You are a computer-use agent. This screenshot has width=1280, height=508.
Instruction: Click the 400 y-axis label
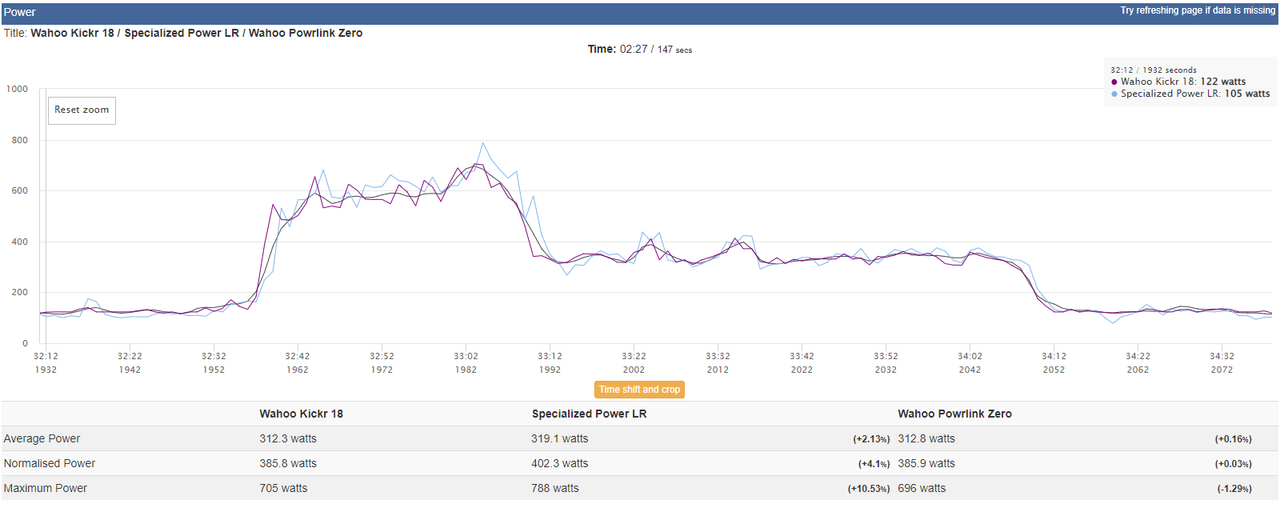(x=19, y=242)
